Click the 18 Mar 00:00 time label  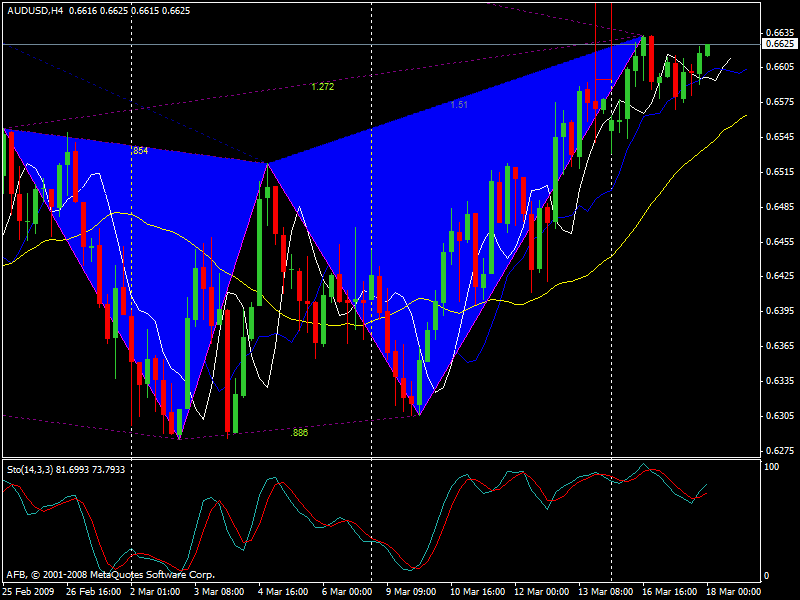tap(734, 591)
